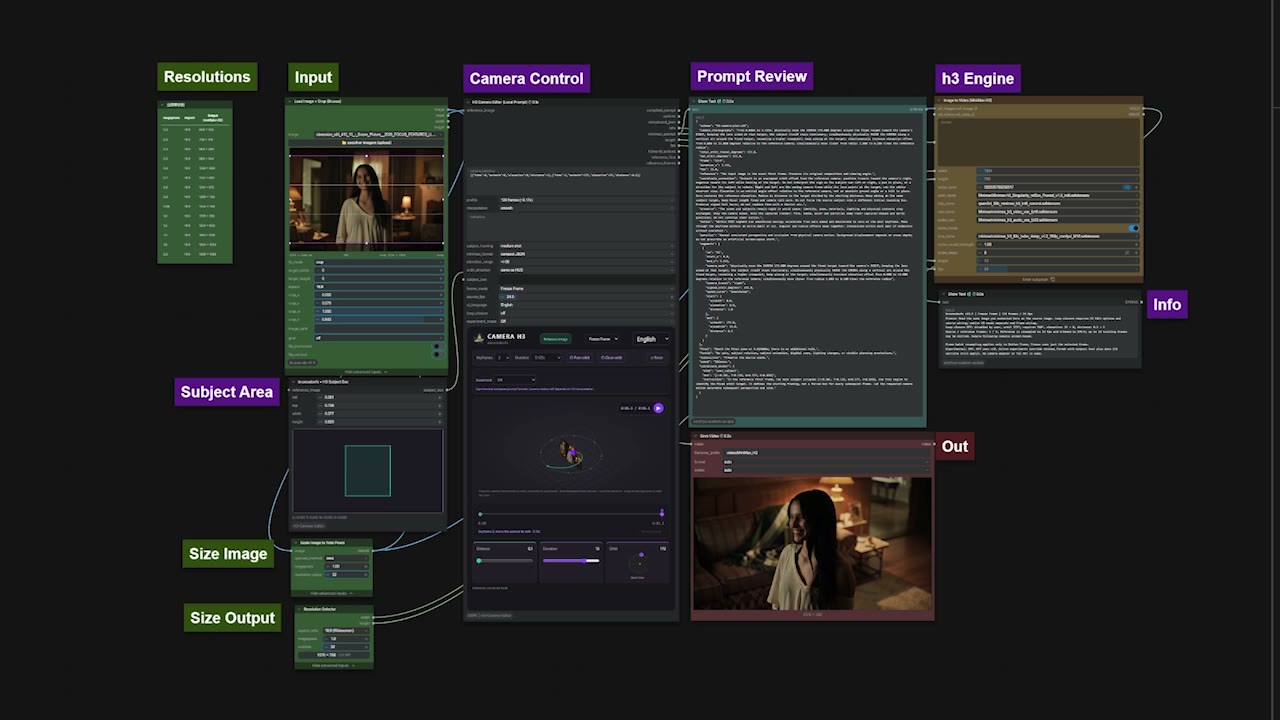
Task: Click the Distance slider in Camera H3
Action: (506, 561)
